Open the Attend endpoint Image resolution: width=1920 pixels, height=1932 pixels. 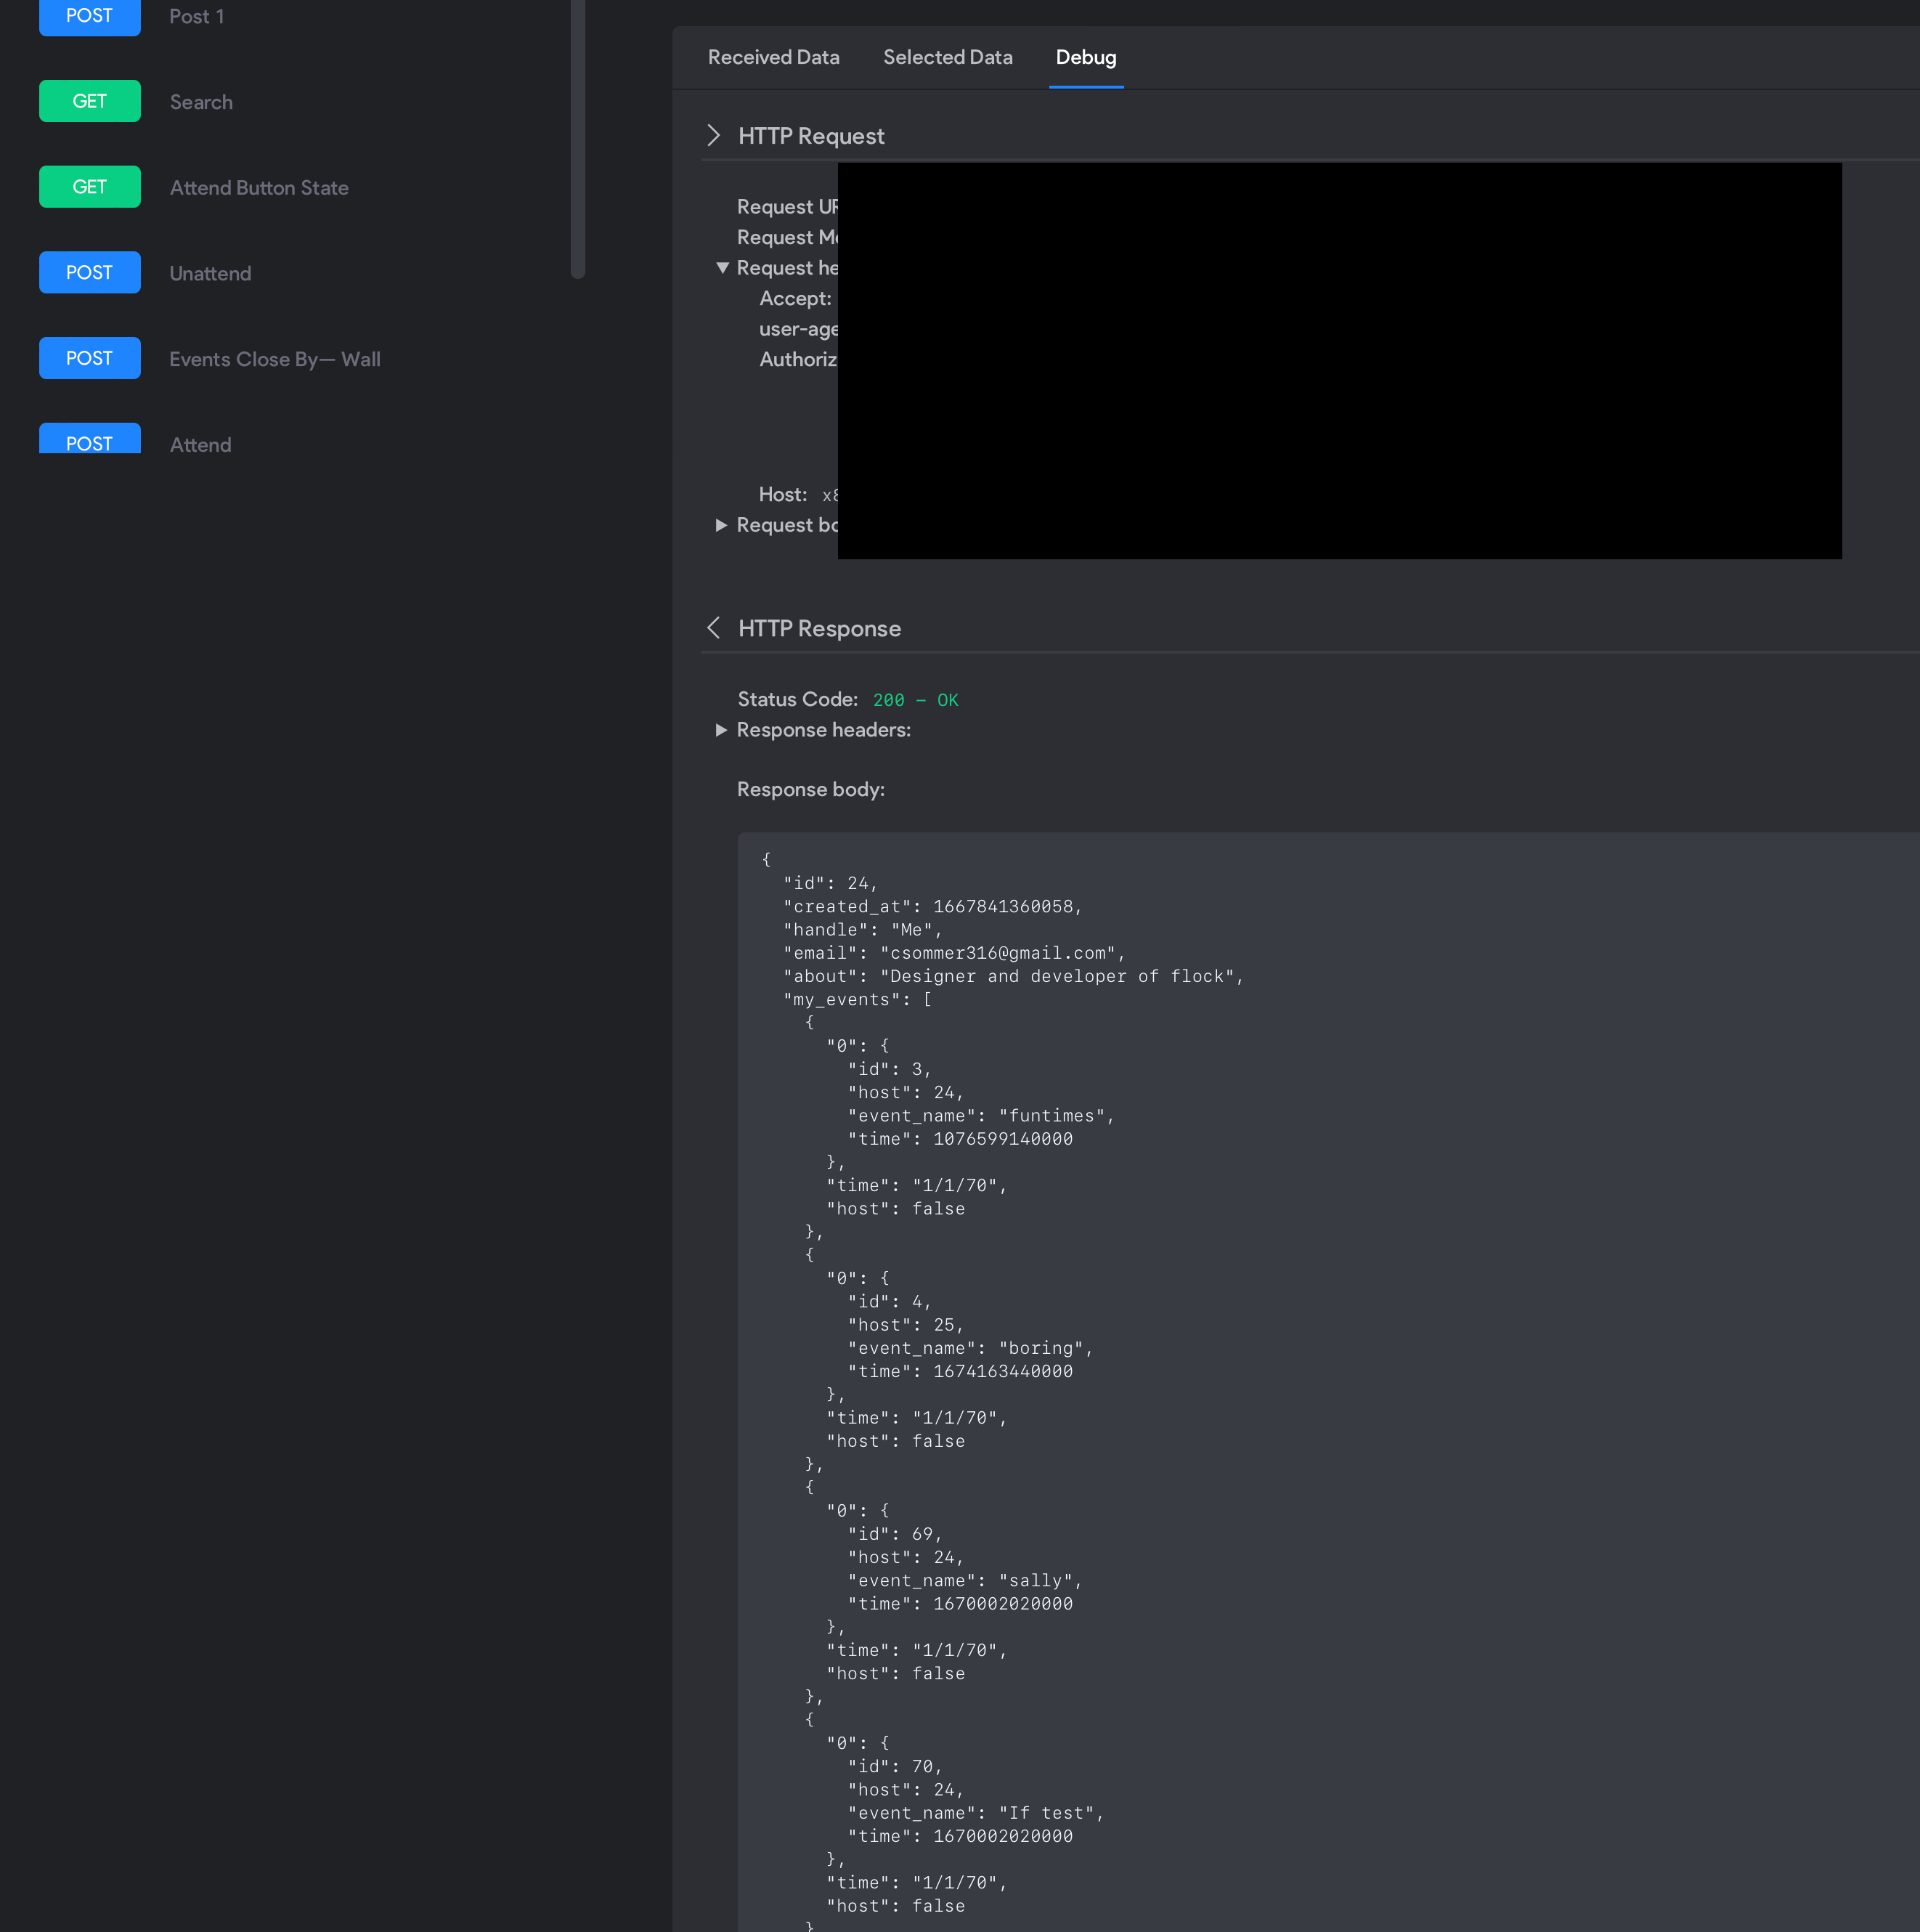tap(200, 445)
